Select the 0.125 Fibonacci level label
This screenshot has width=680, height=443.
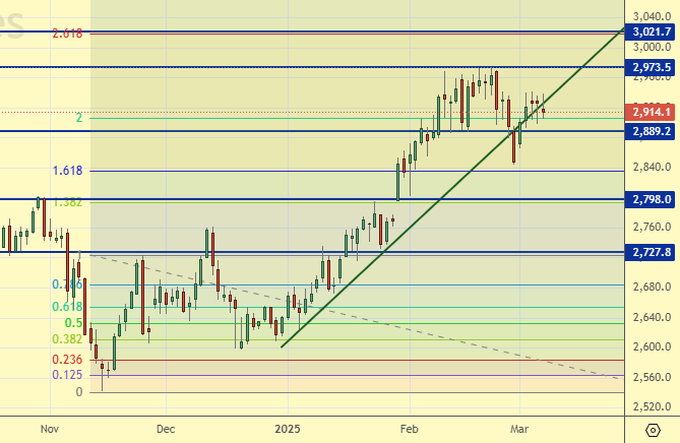tap(67, 375)
